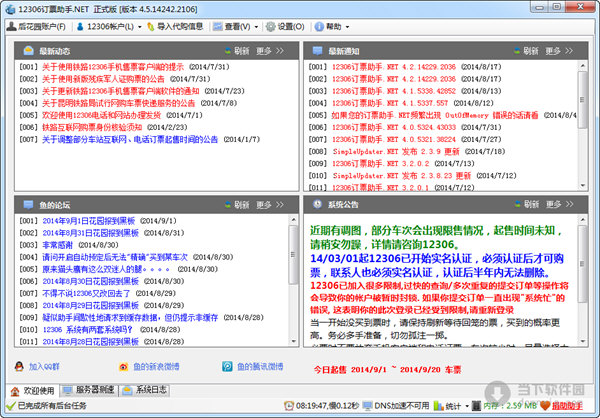Expand the 查看 dropdown arrow
The image size is (600, 418).
click(x=256, y=27)
